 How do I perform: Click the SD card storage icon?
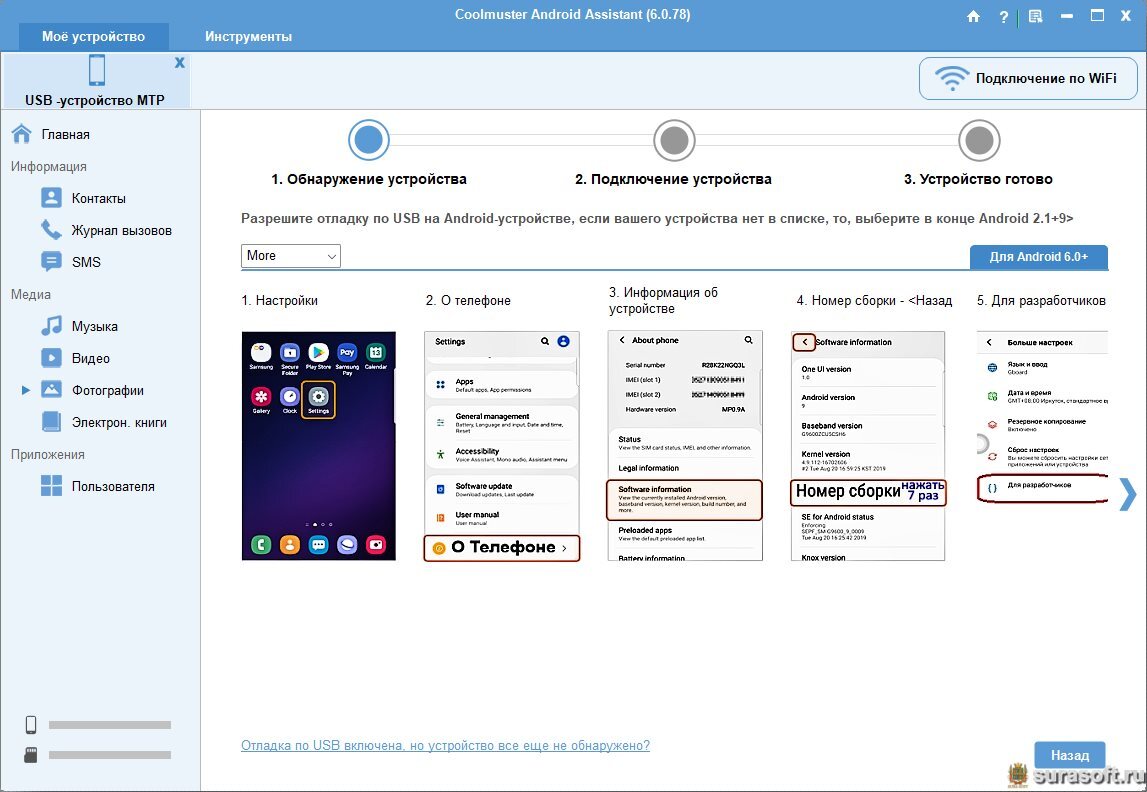pyautogui.click(x=31, y=755)
